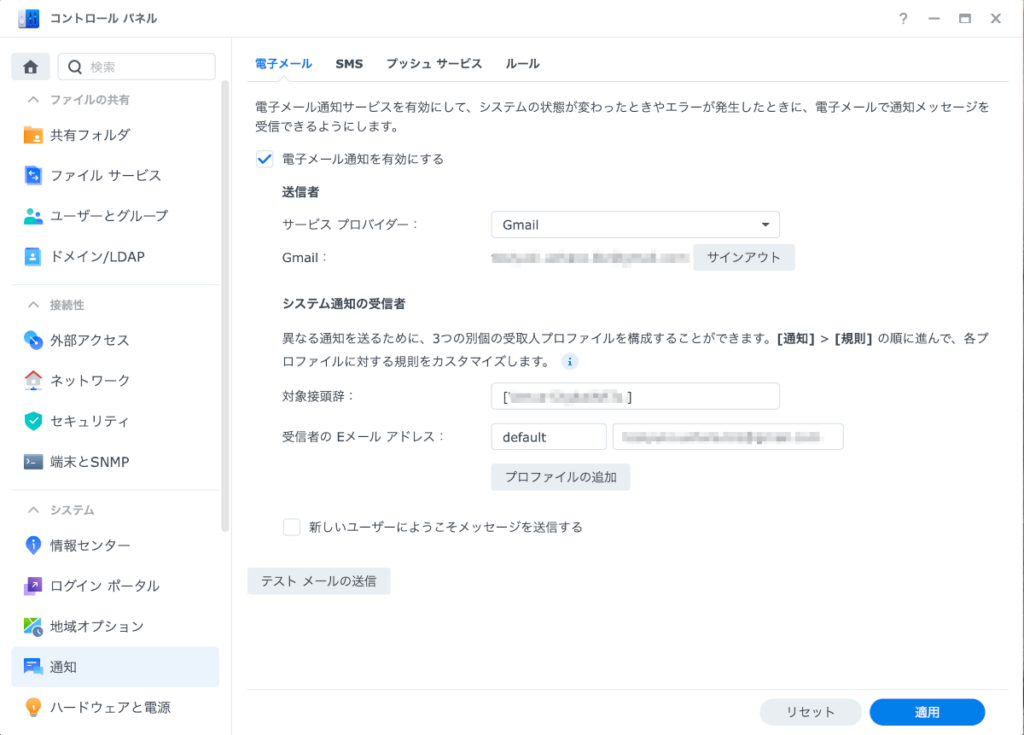
Task: Click the blue info tooltip icon
Action: coord(570,361)
